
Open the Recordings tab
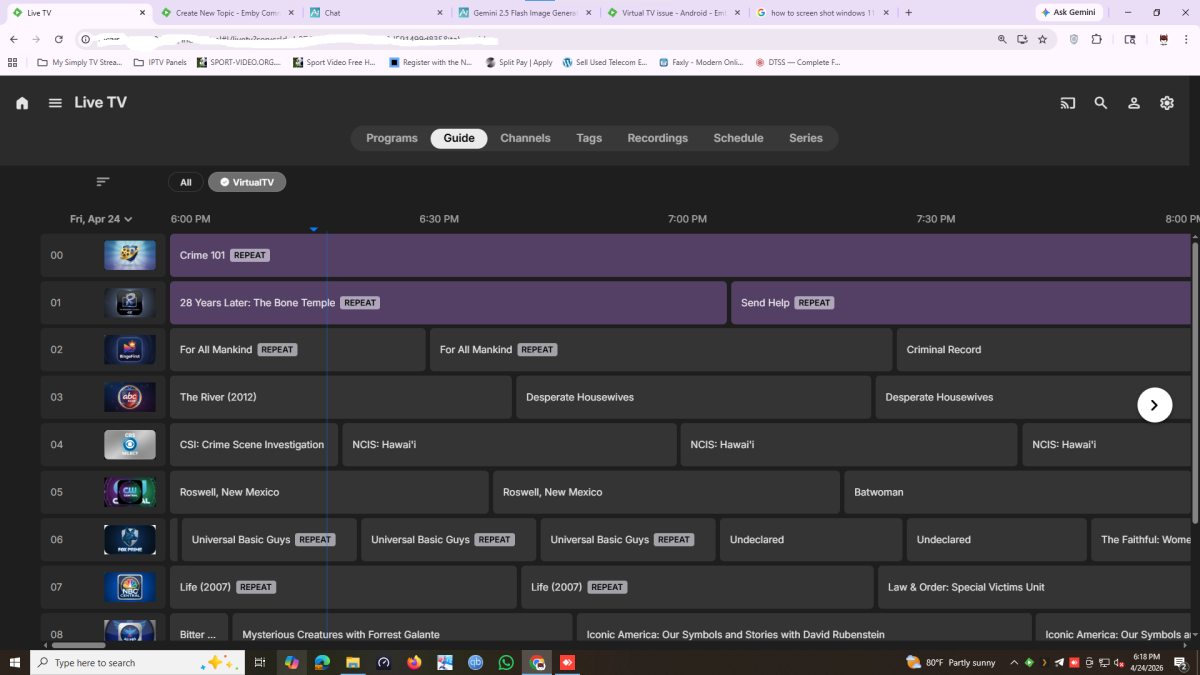click(658, 138)
